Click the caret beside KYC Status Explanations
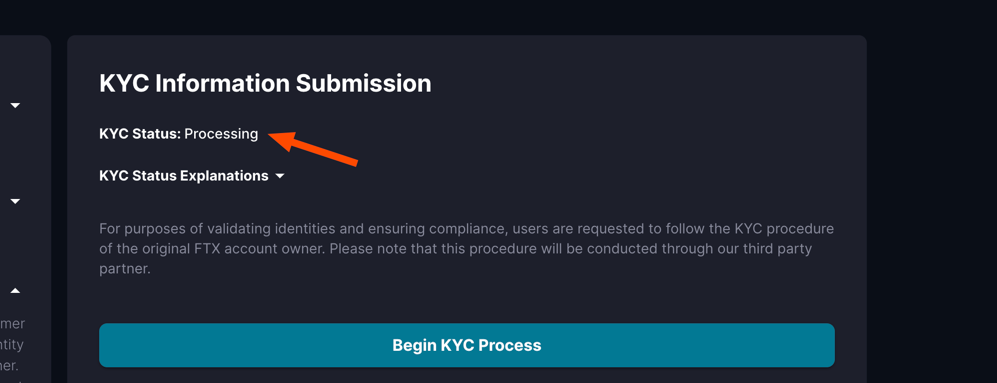Screen dimensions: 997x383 (280, 176)
